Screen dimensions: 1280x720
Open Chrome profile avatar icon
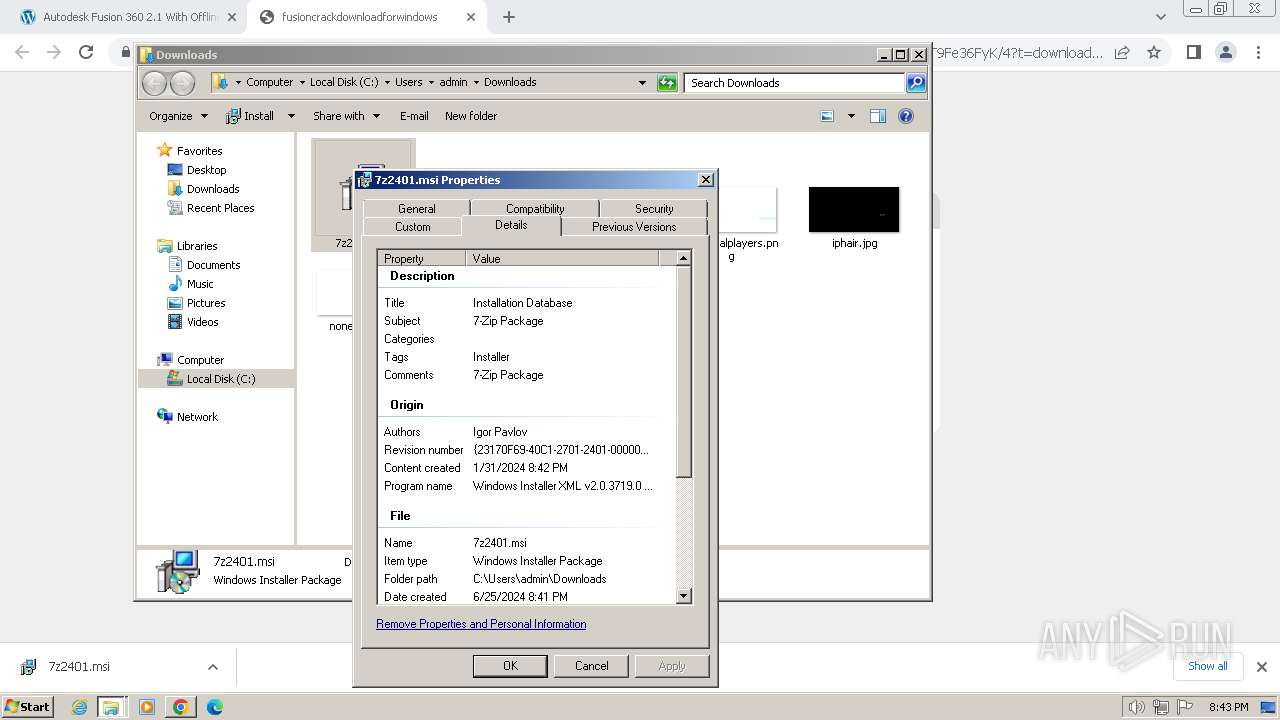(x=1226, y=52)
